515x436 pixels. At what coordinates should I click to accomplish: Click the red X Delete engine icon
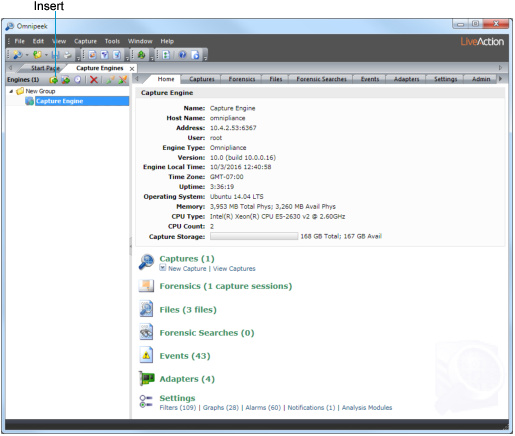coord(94,80)
